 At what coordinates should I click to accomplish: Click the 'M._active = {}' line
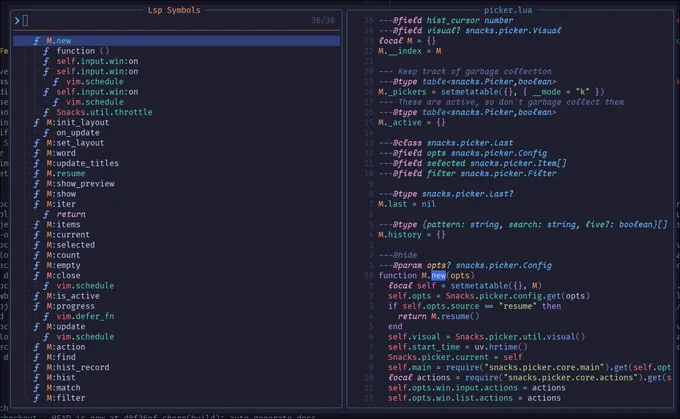[x=412, y=123]
